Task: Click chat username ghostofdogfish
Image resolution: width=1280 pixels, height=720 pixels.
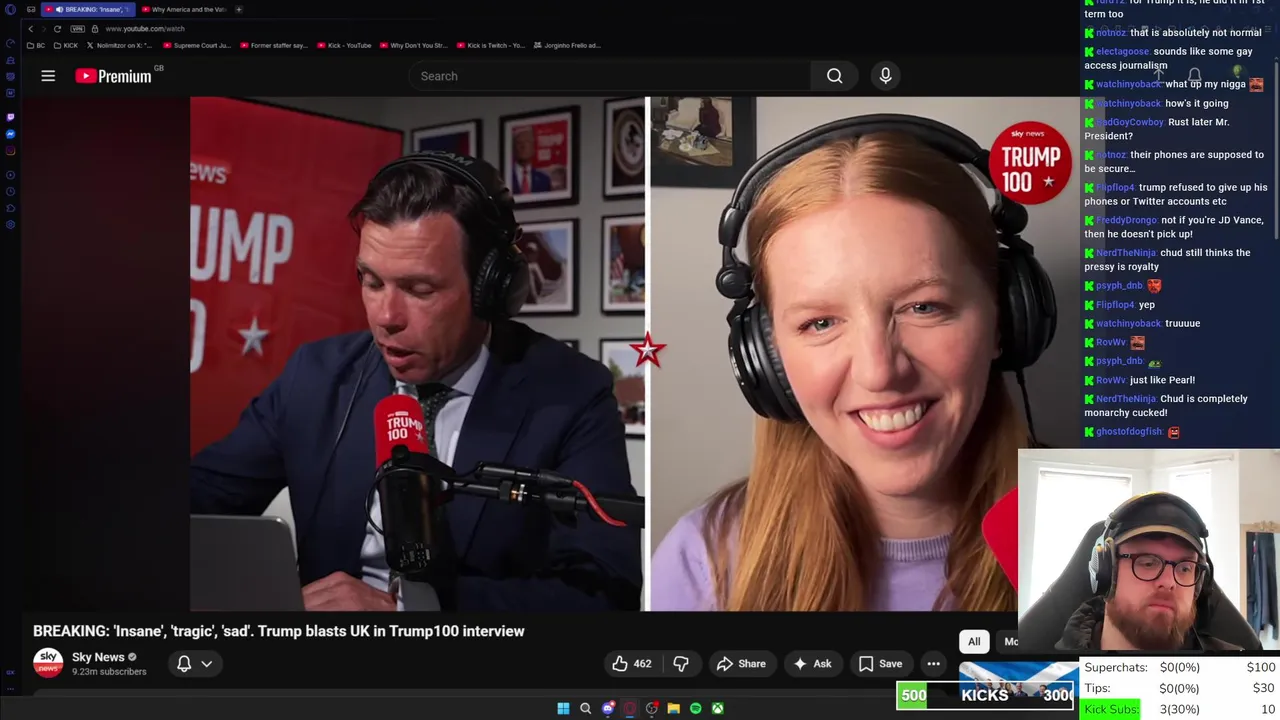Action: coord(1129,432)
